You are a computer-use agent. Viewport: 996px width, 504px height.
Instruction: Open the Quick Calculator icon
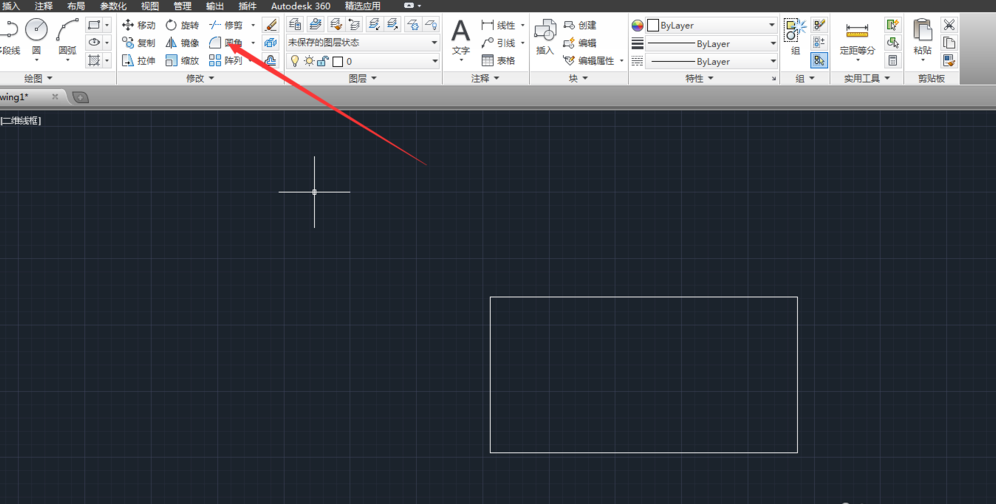pos(892,61)
